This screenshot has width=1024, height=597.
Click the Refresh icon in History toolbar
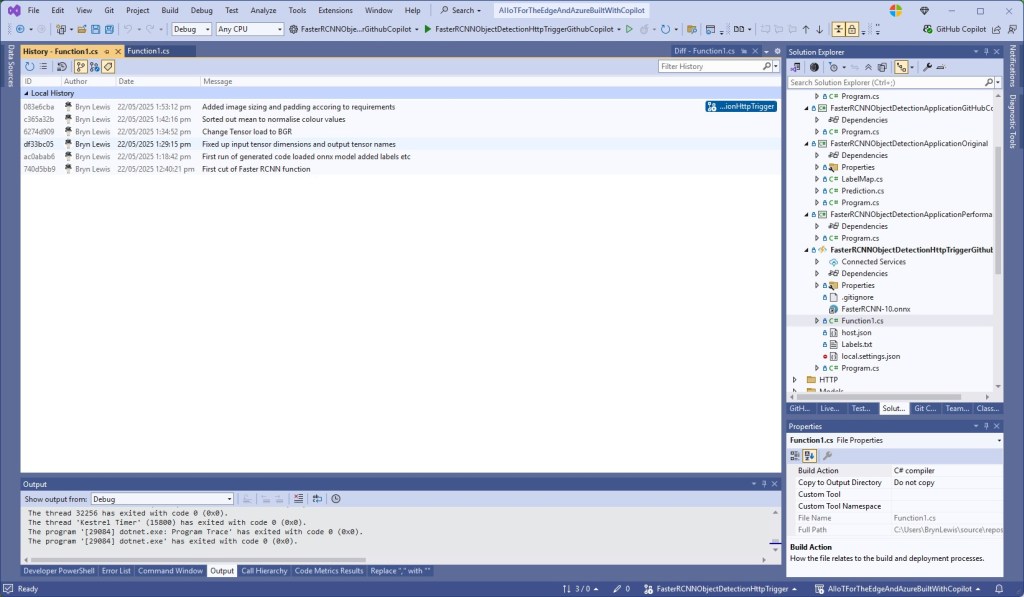pos(30,67)
